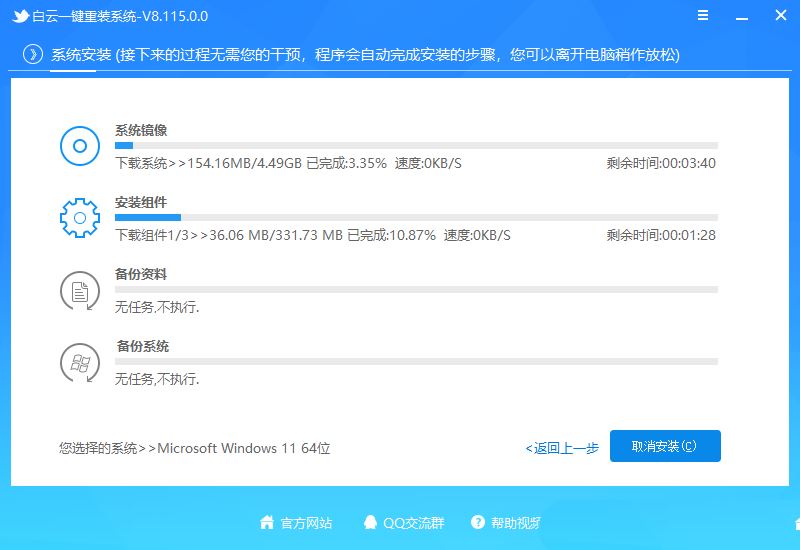Click the 系统镜像 heading

pos(141,130)
